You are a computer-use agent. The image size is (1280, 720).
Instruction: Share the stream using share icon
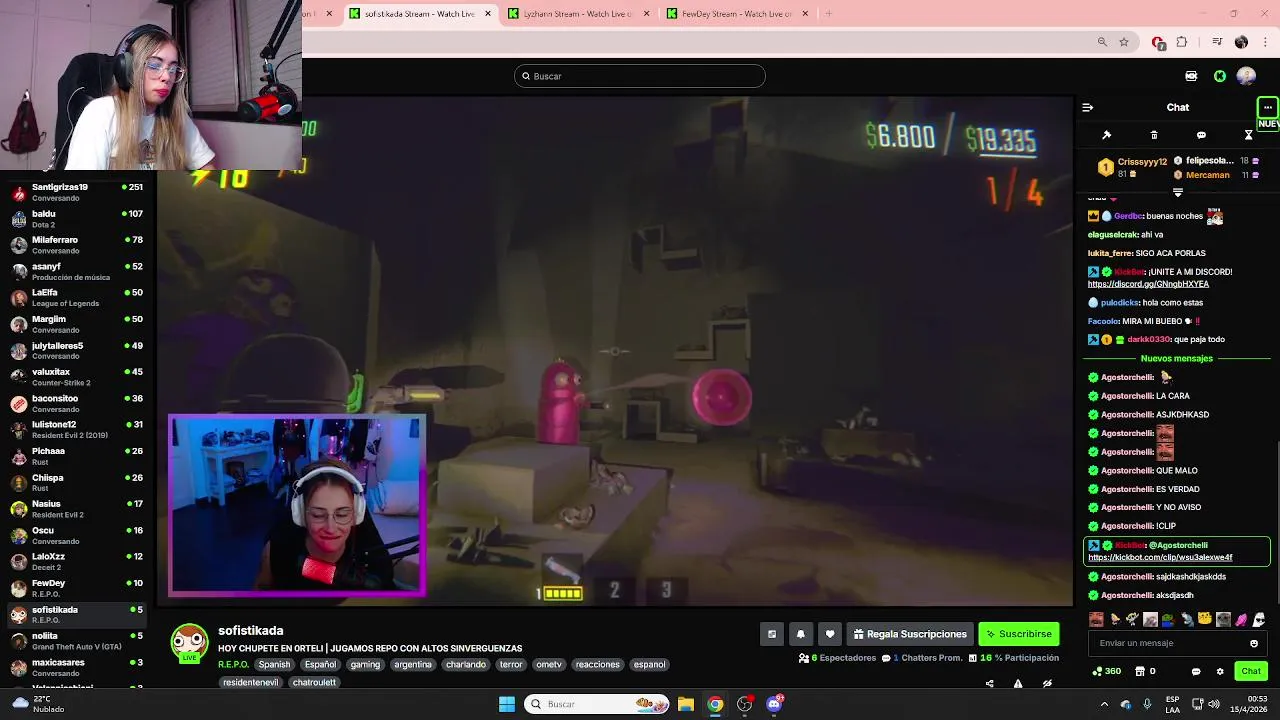click(989, 684)
